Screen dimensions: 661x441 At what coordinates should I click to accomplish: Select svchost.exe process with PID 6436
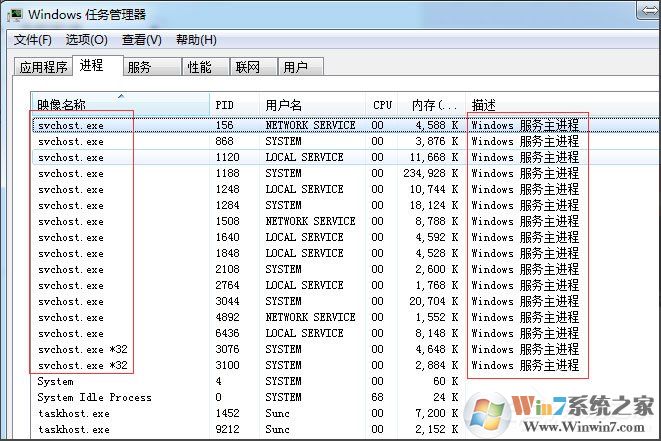click(346, 333)
